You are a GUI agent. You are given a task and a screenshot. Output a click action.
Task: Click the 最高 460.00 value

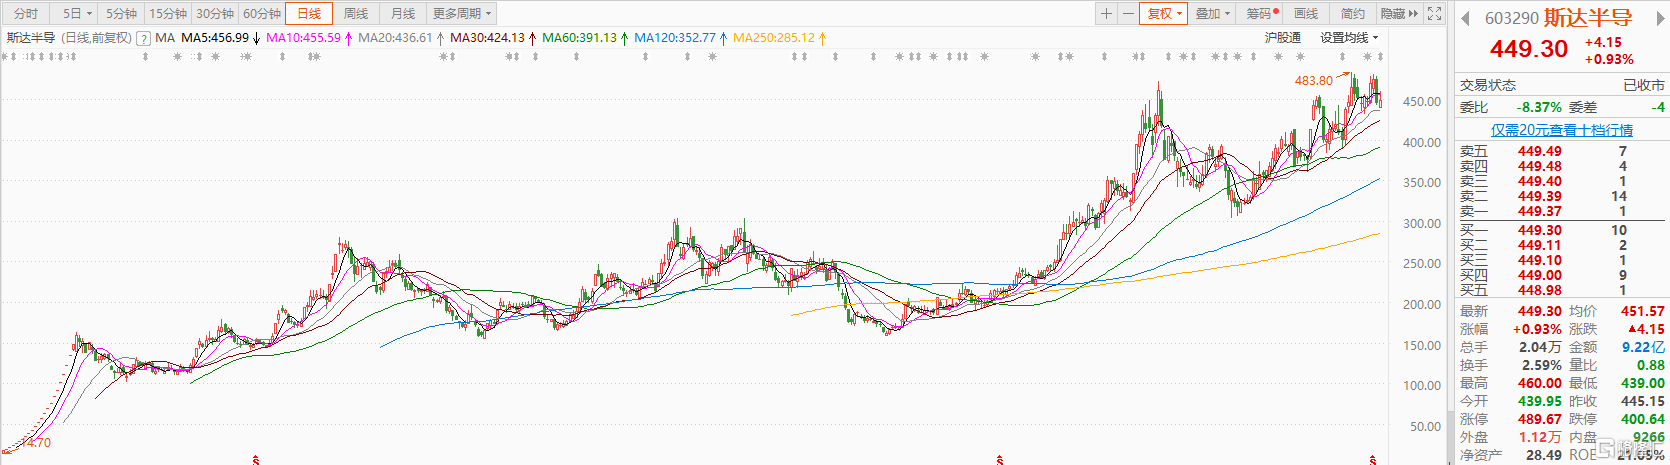click(x=1539, y=383)
